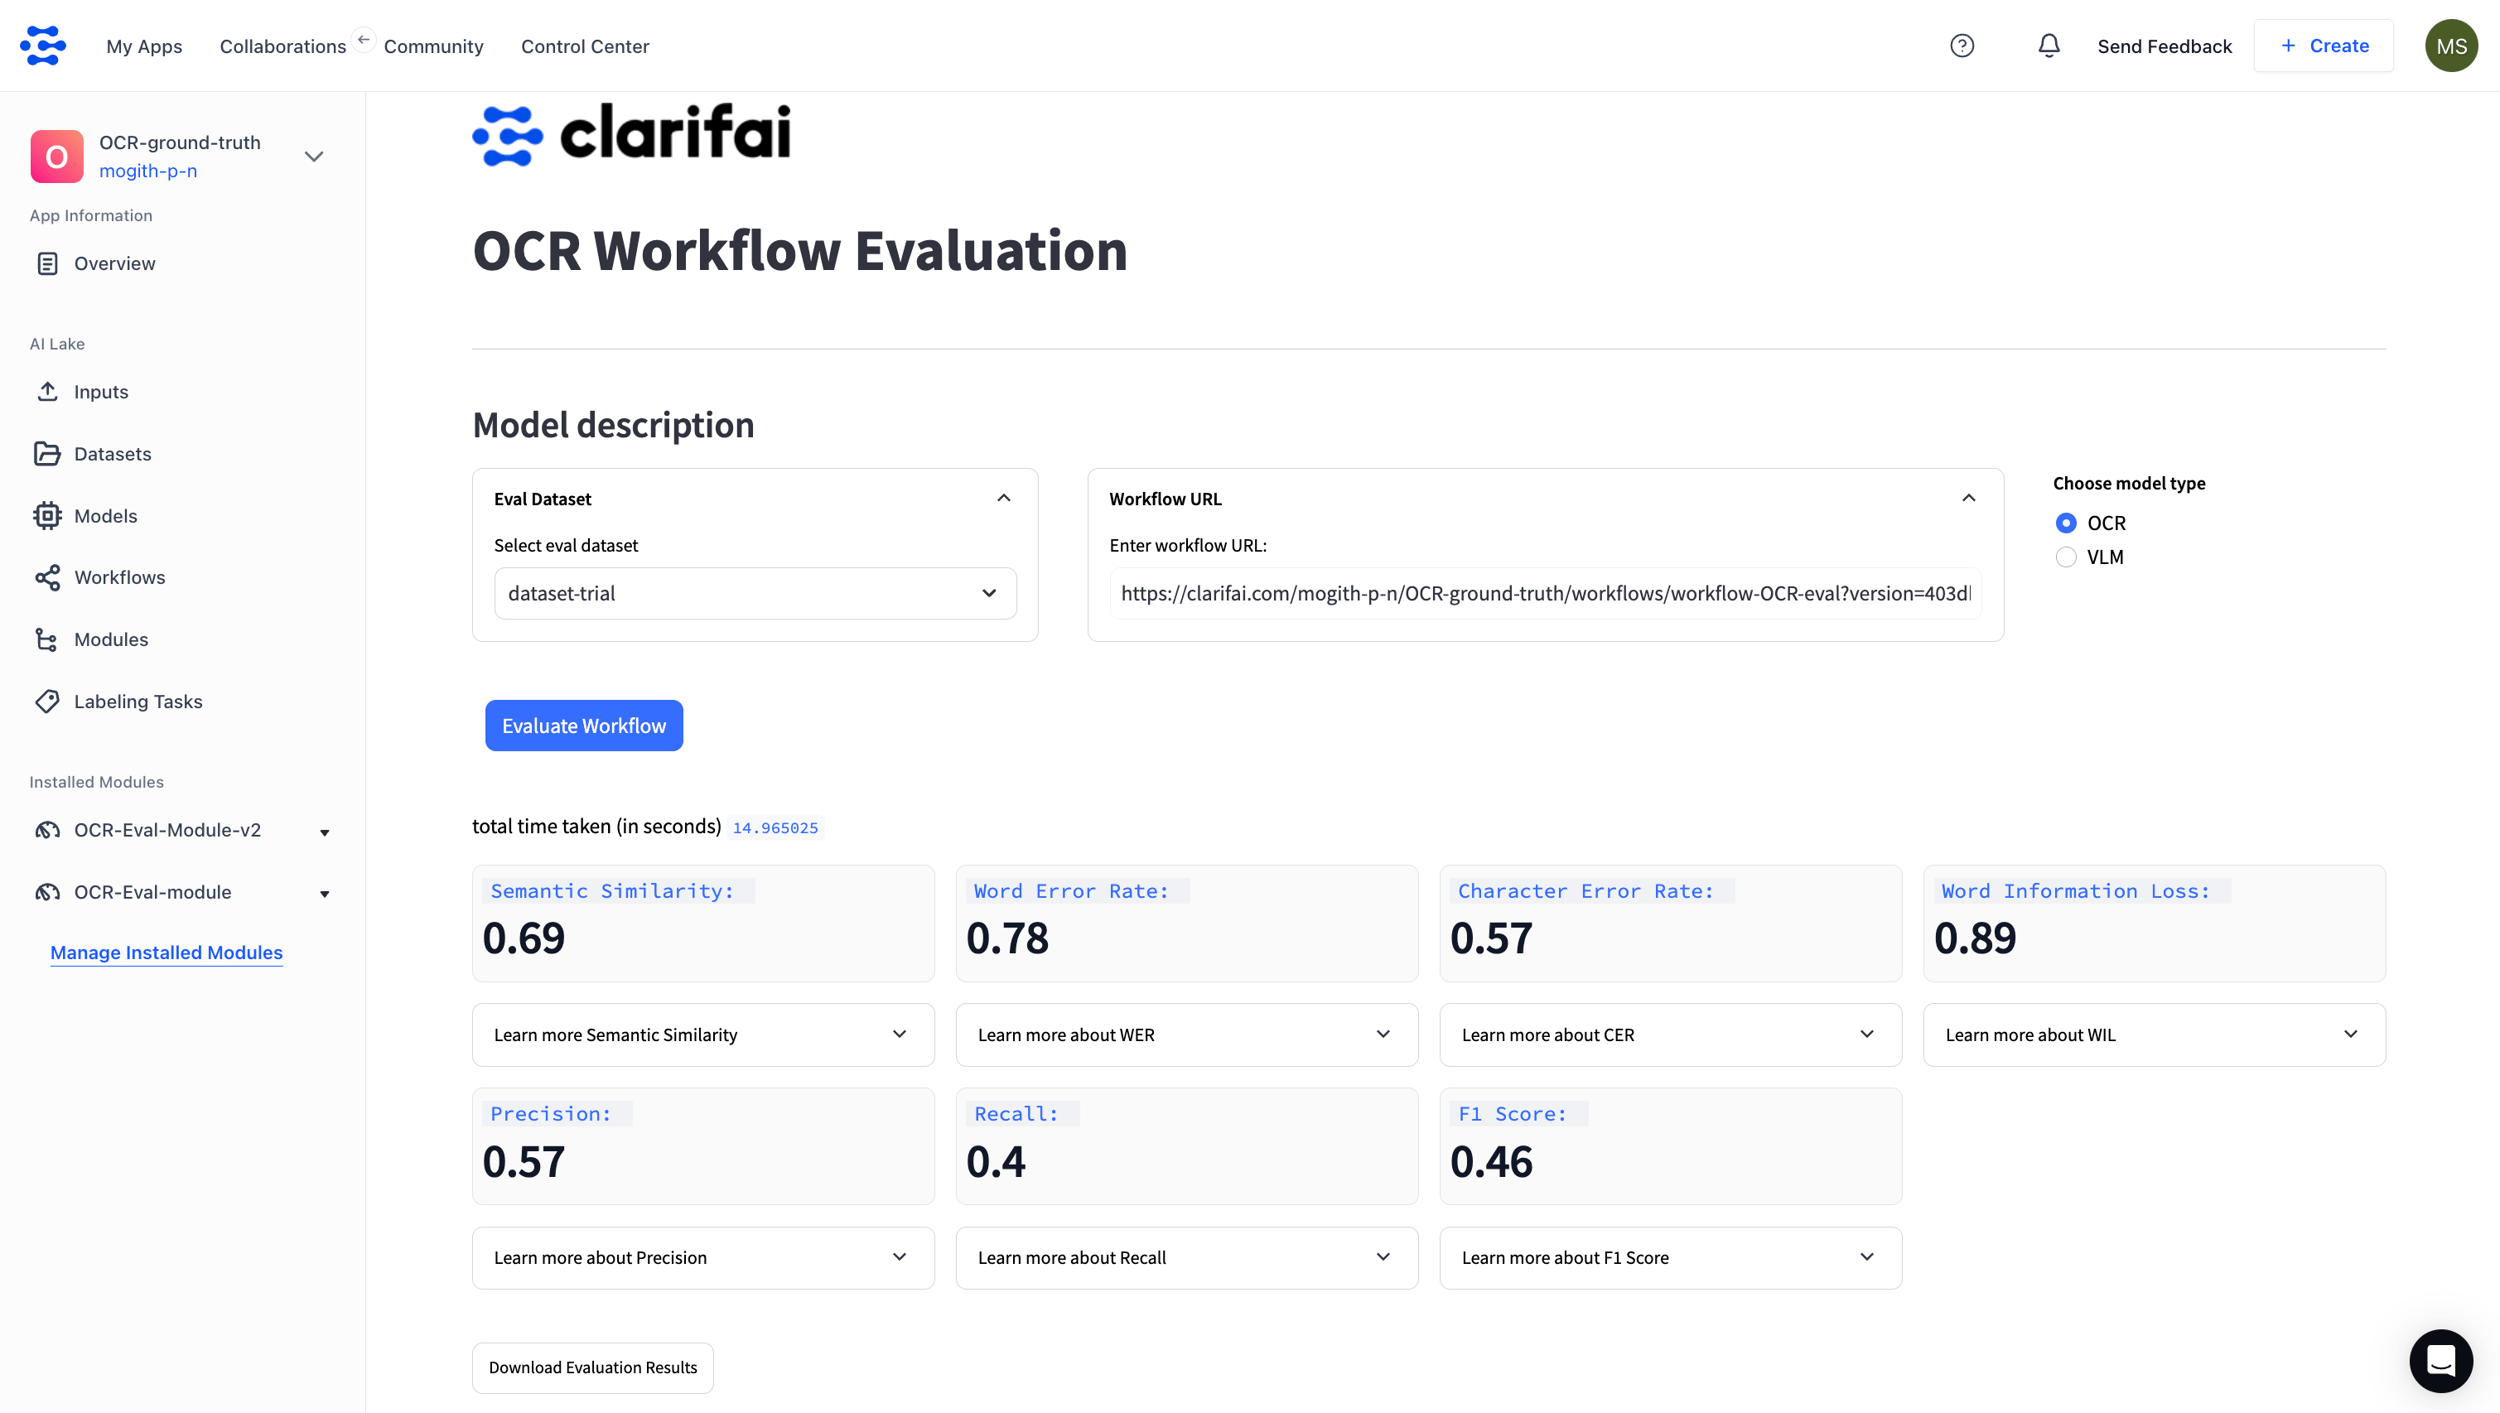Viewport: 2500px width, 1413px height.
Task: Click the Evaluate Workflow button
Action: [x=583, y=725]
